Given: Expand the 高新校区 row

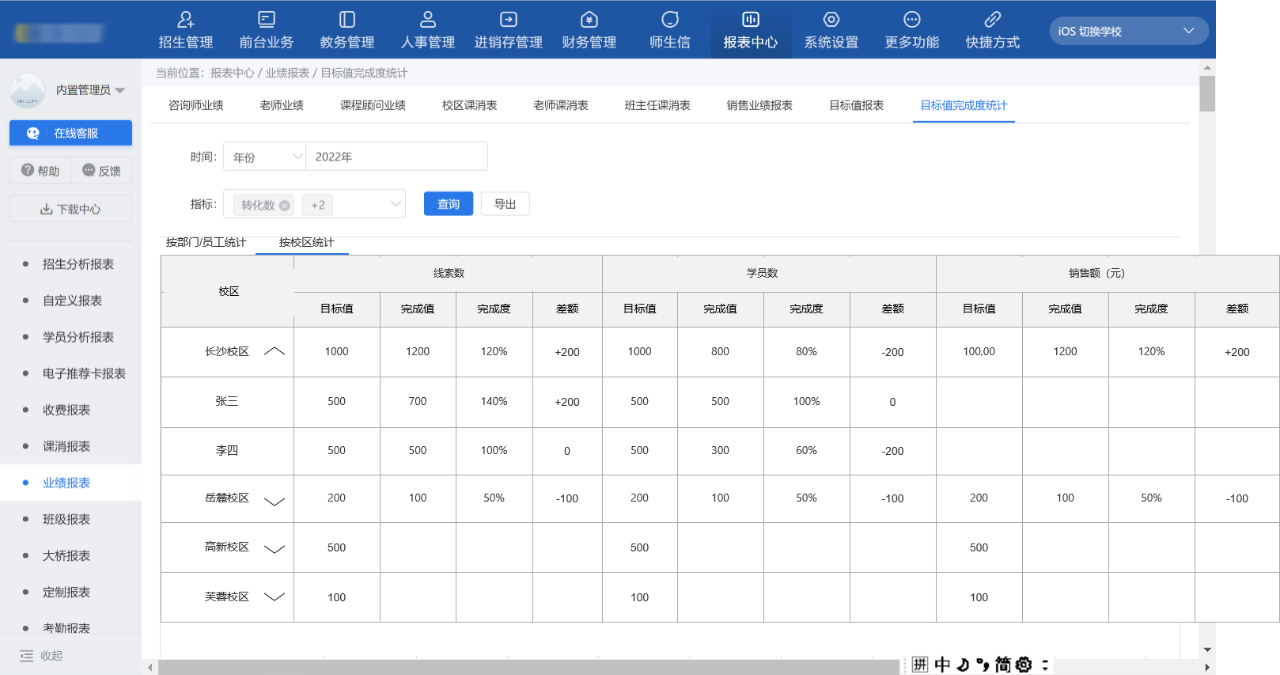Looking at the screenshot, I should [274, 548].
